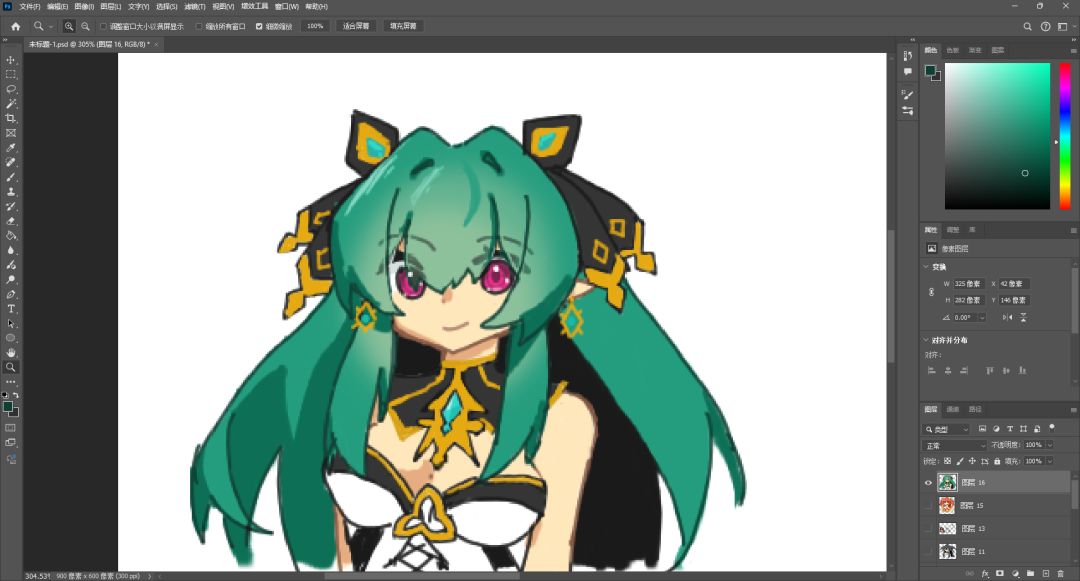Screen dimensions: 1080x581
Task: Create a new group folder
Action: click(x=1030, y=573)
